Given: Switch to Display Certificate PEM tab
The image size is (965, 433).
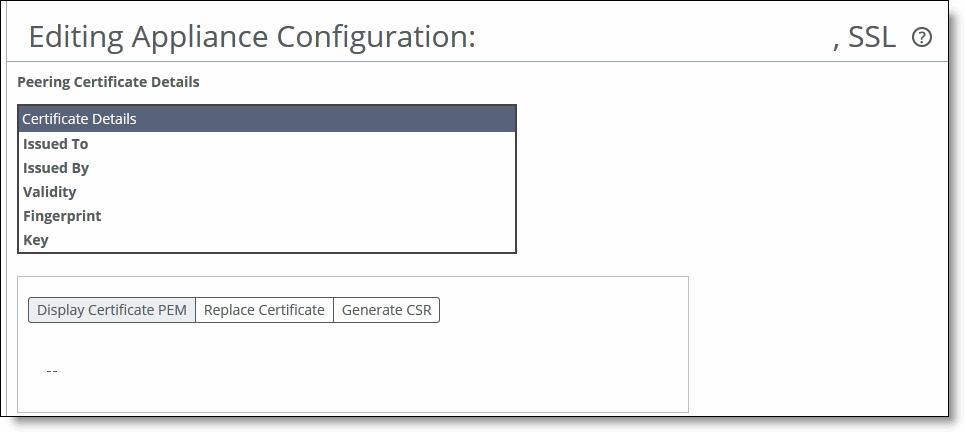Looking at the screenshot, I should pos(112,310).
